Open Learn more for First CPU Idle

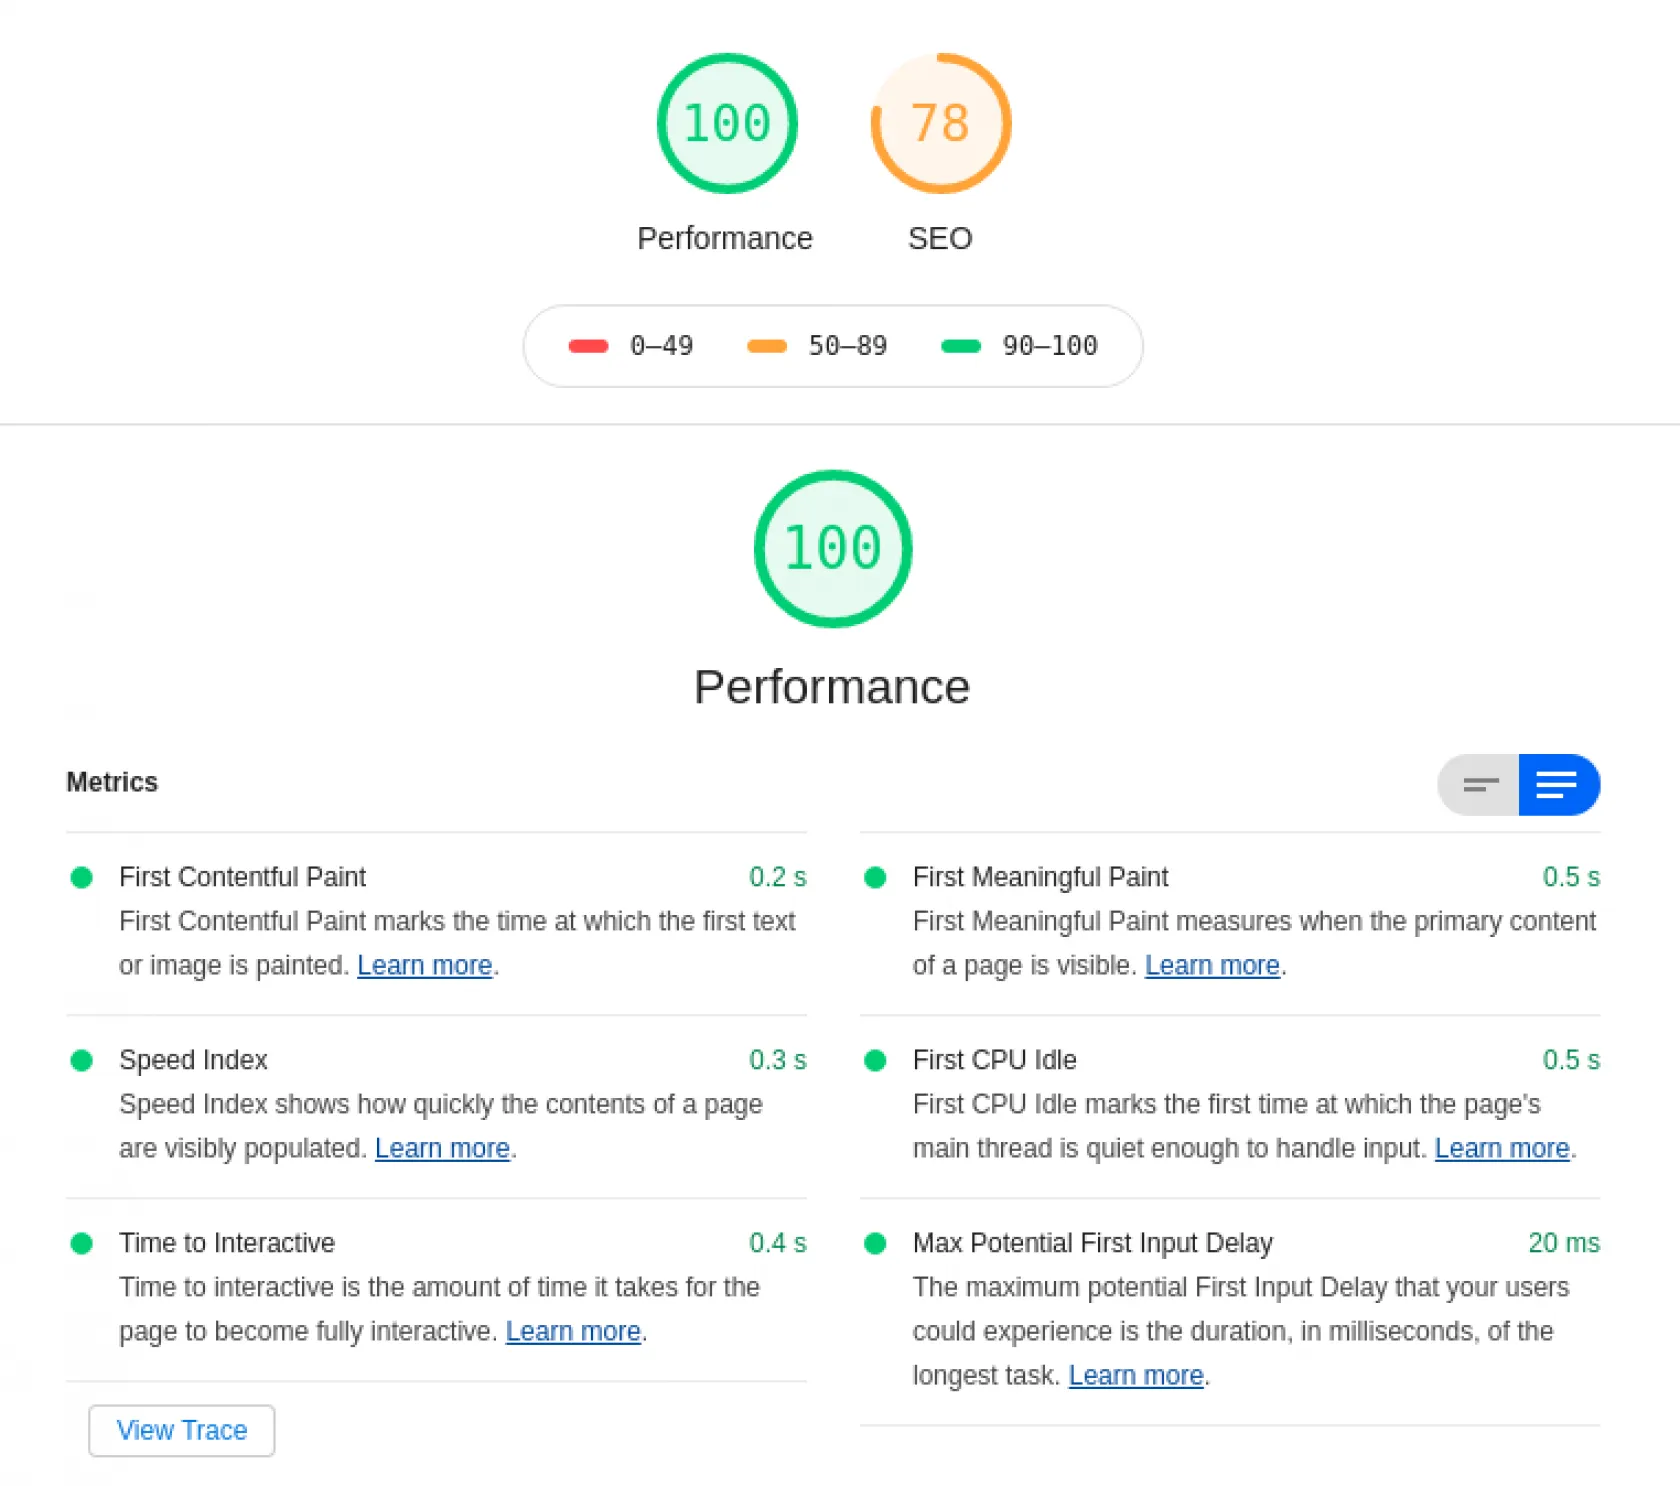[1502, 1148]
